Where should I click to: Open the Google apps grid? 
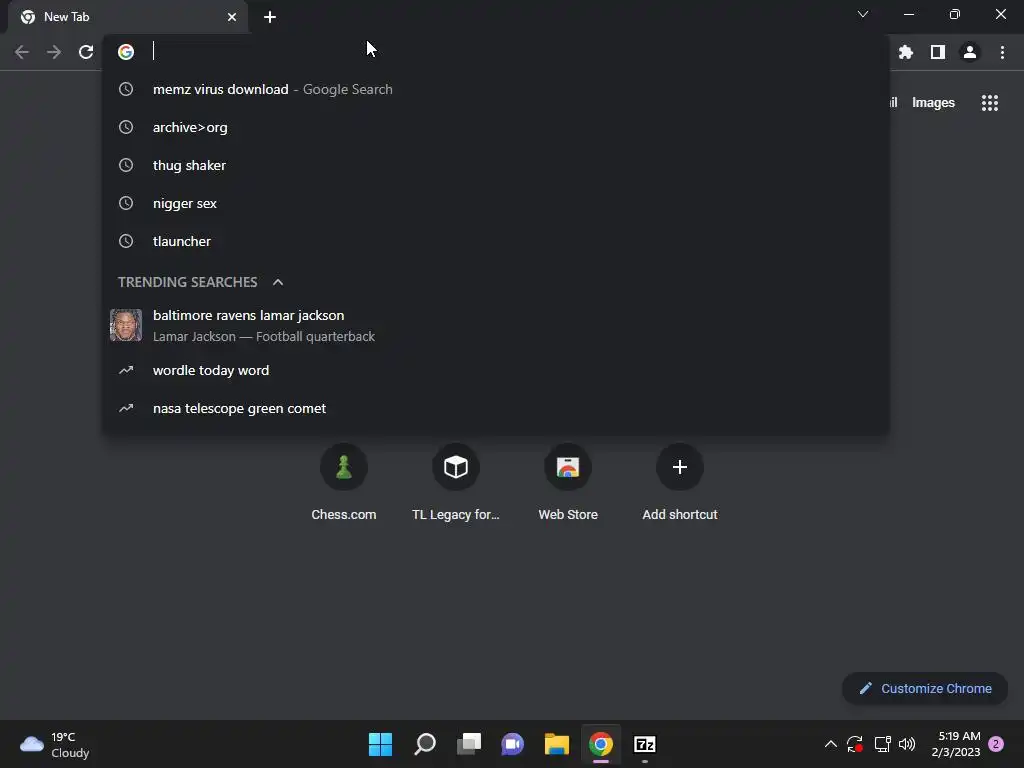pos(990,103)
